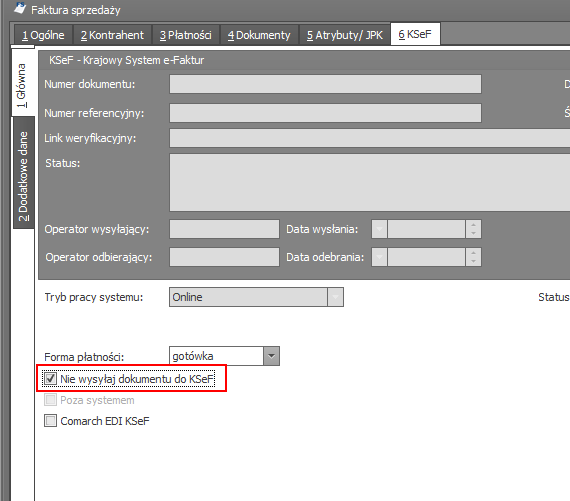Decrease Data odebrania with the down spinner
Image resolution: width=570 pixels, height=501 pixels.
[473, 261]
